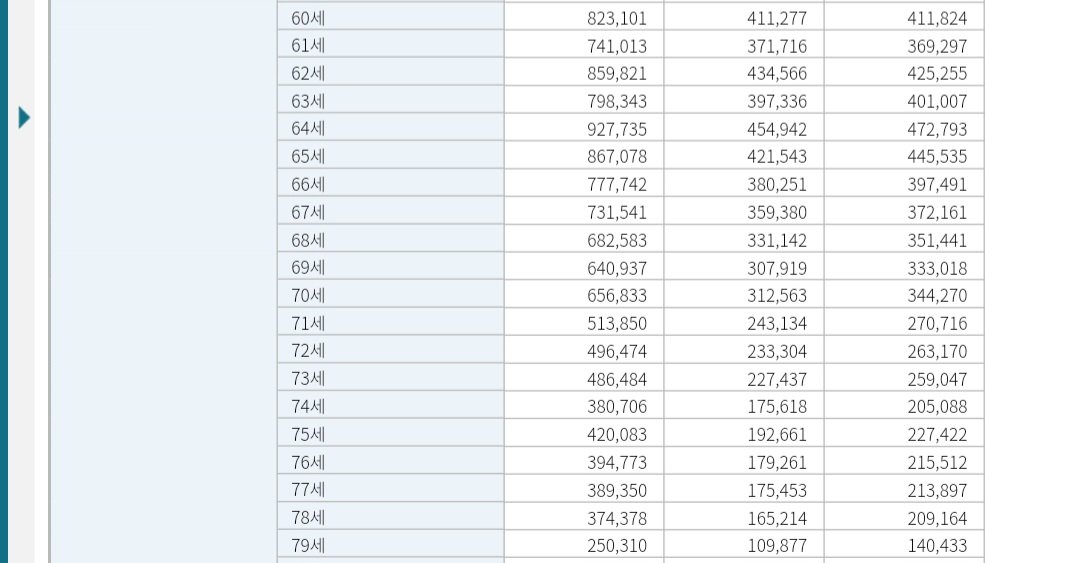1080x563 pixels.
Task: Select the 72세 age row label
Action: point(391,351)
